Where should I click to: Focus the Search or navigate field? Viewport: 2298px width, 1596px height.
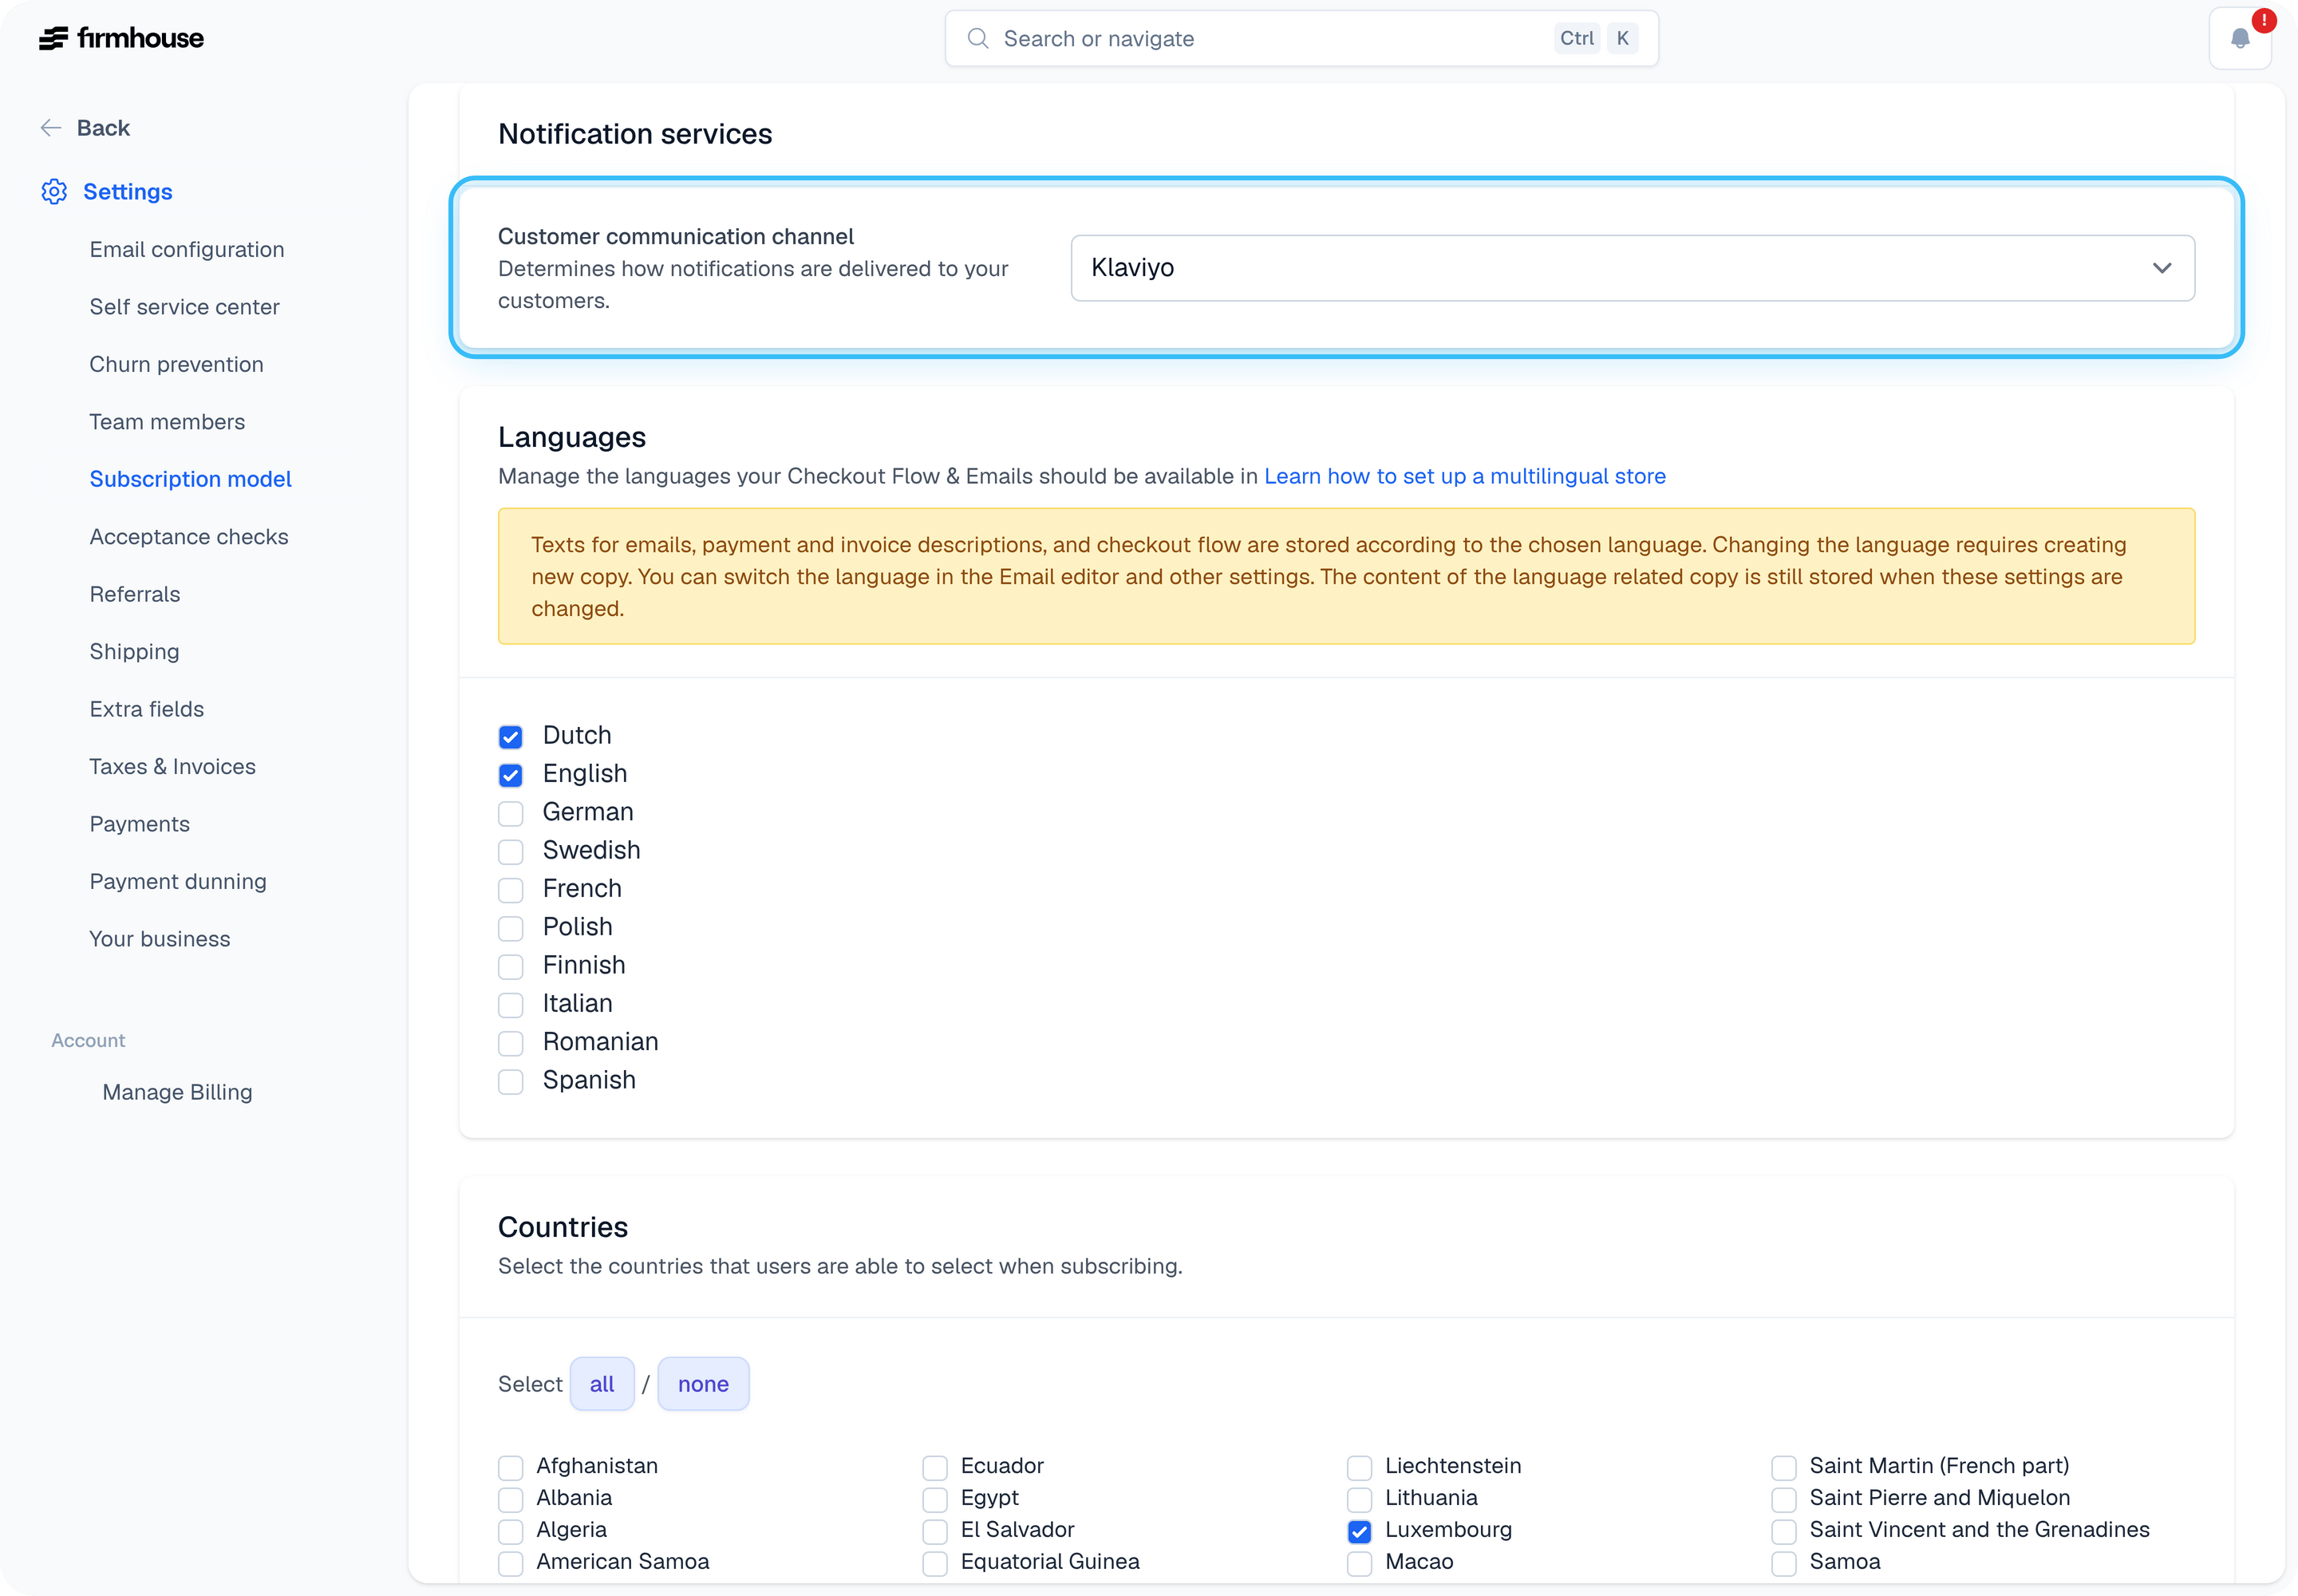1301,38
